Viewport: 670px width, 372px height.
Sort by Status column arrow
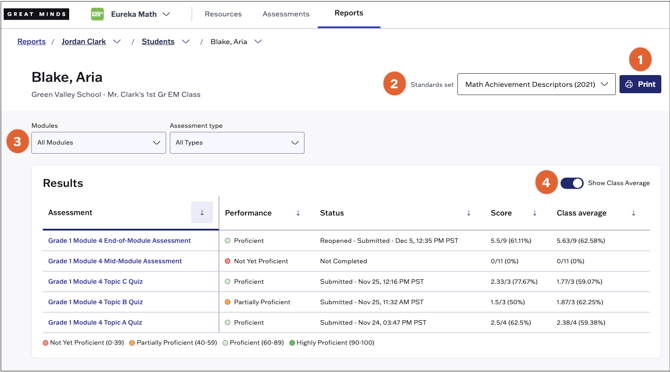point(469,213)
